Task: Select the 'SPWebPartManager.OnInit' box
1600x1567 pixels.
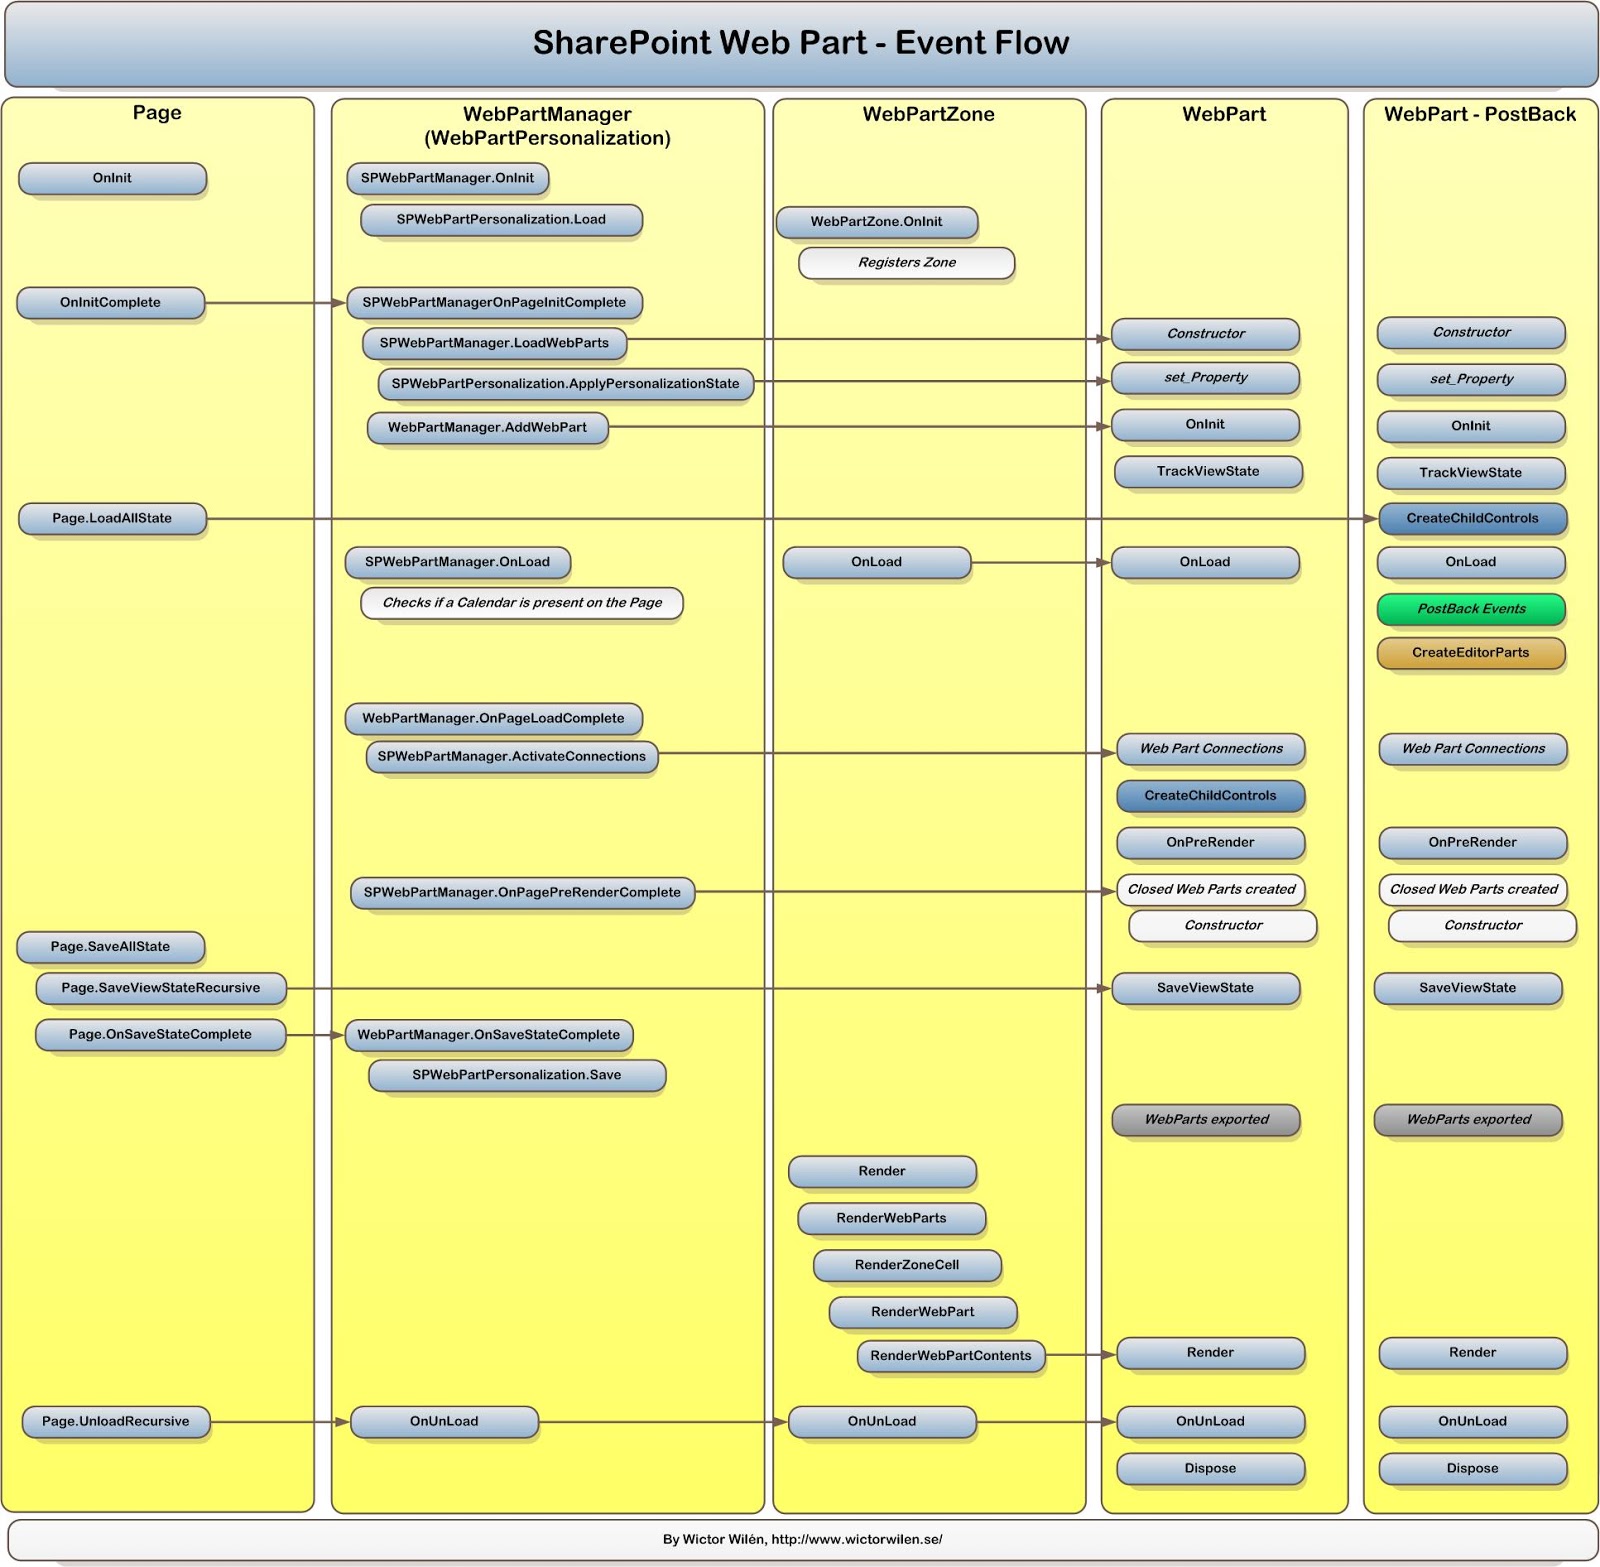Action: tap(448, 179)
